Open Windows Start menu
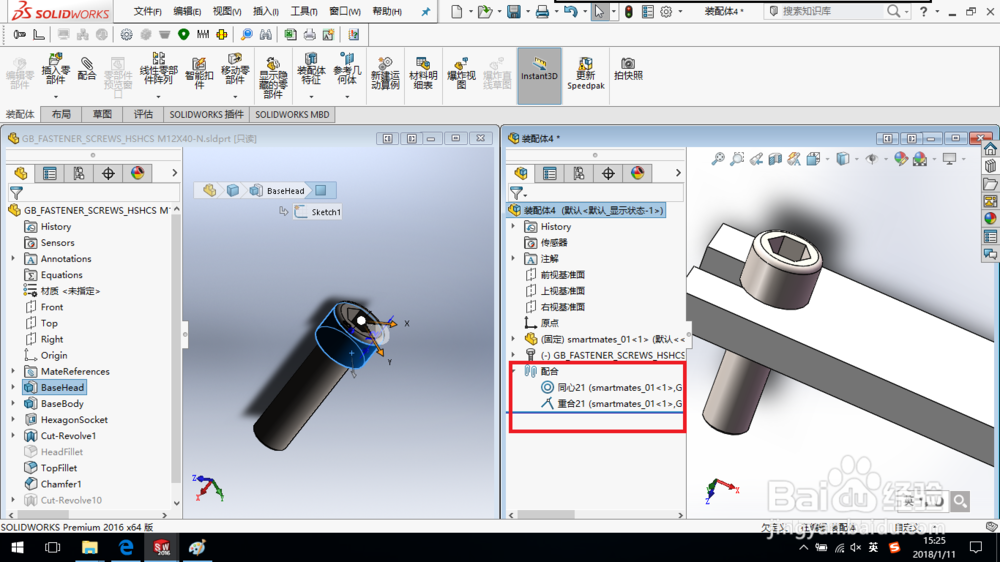 pyautogui.click(x=17, y=547)
